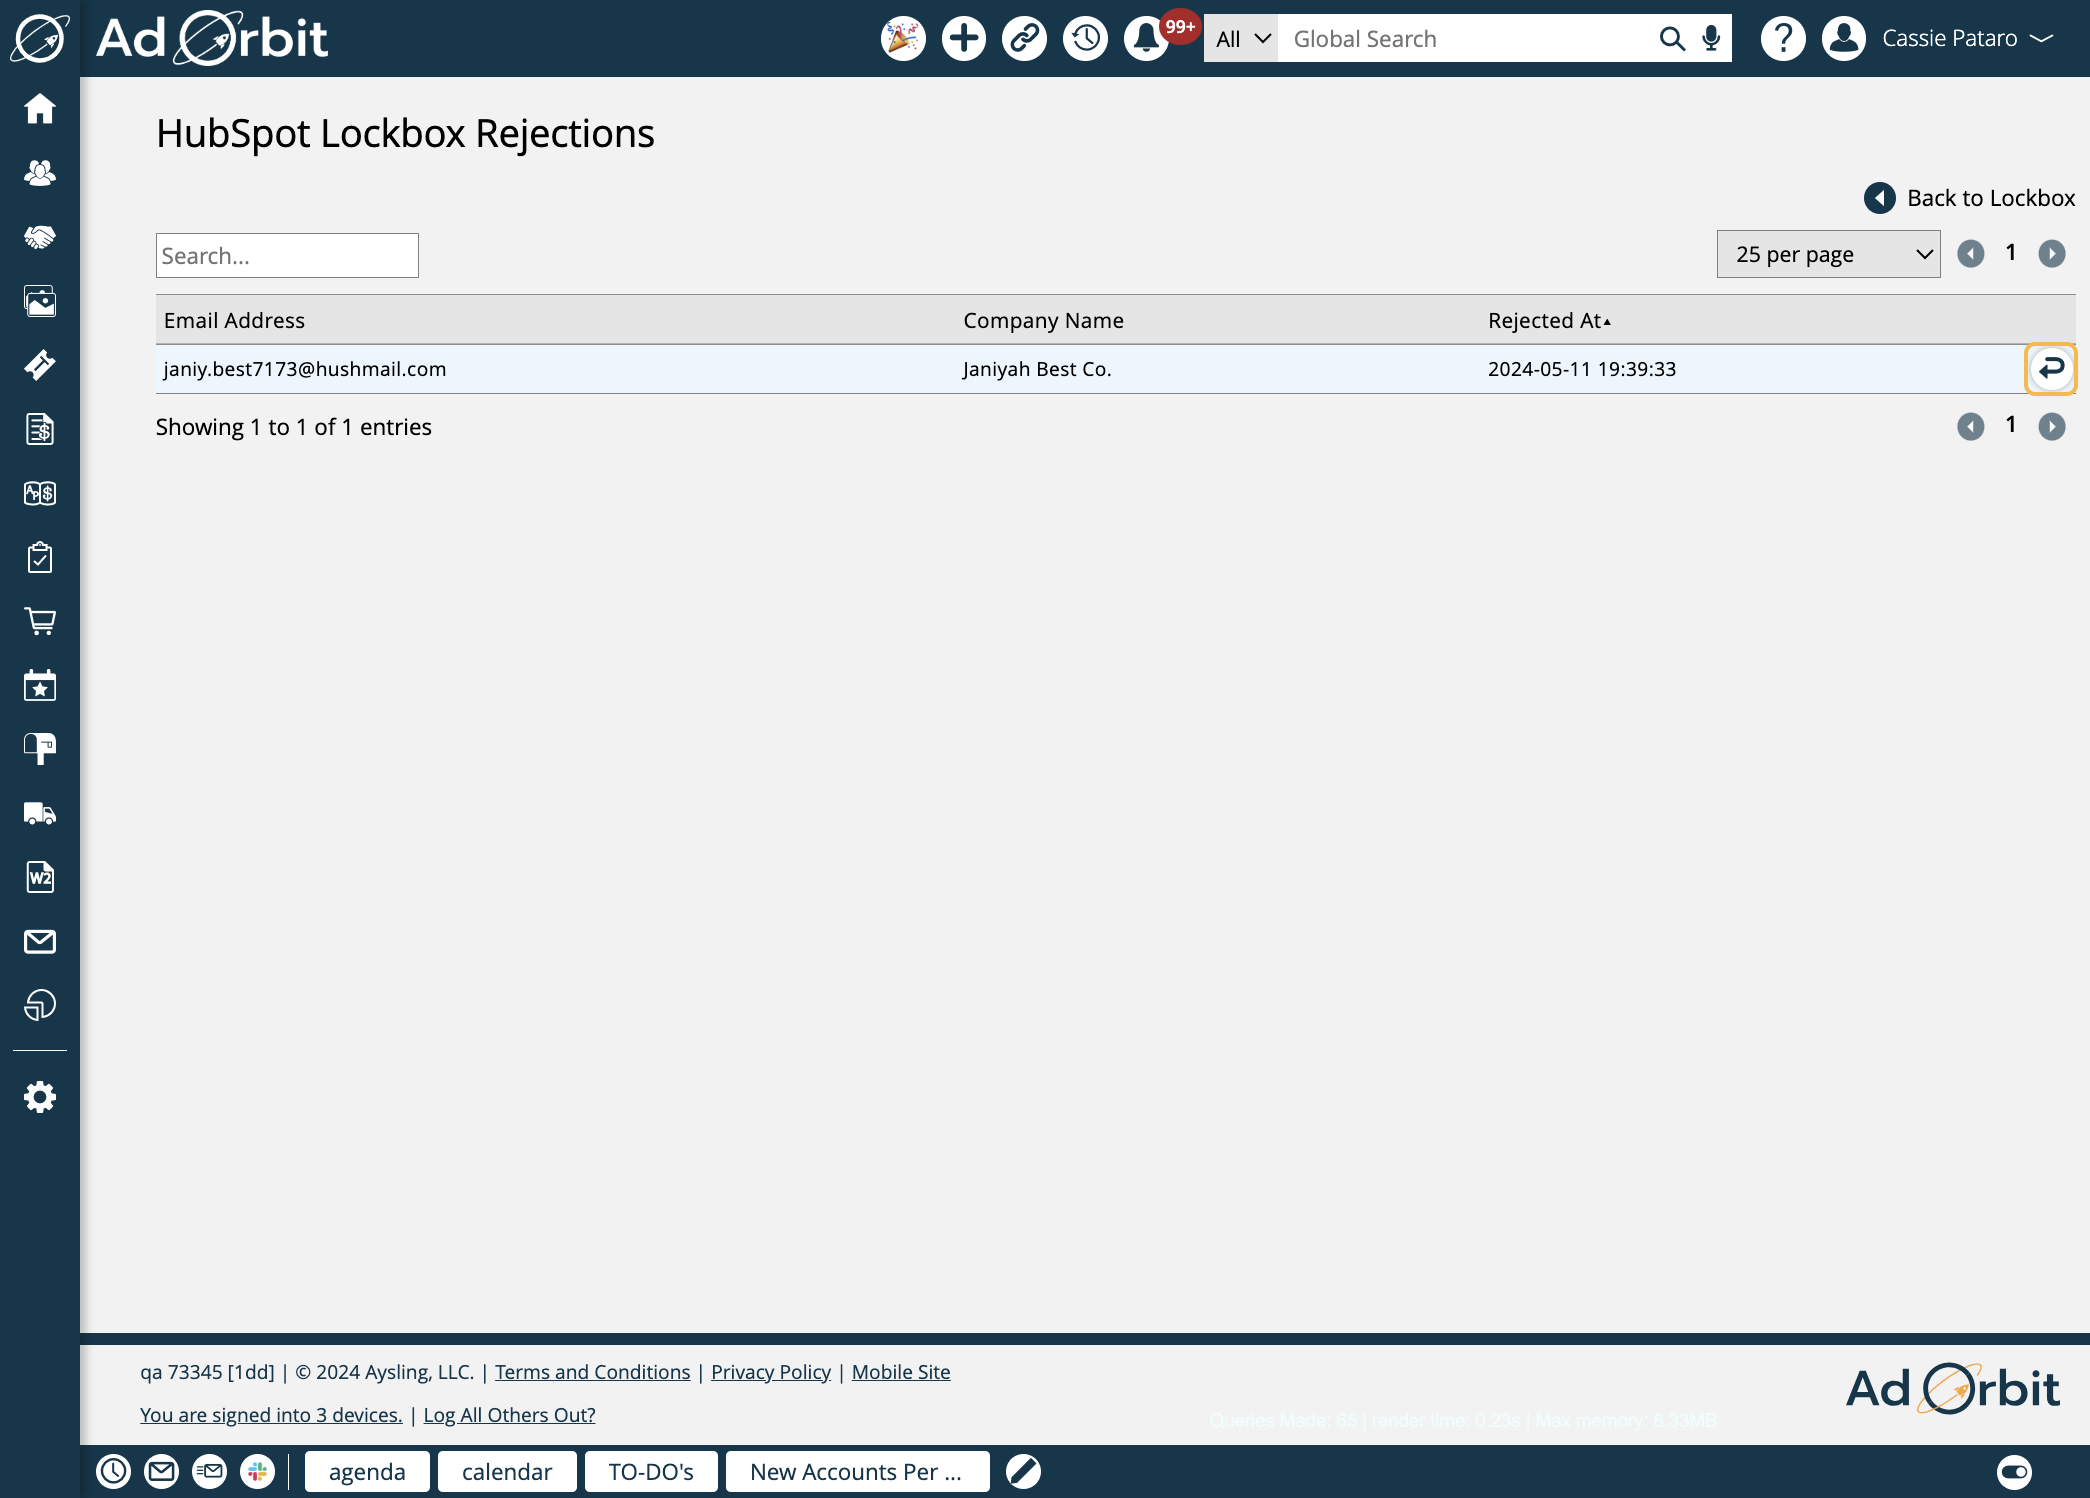Open the delivery truck icon in the sidebar
The height and width of the screenshot is (1498, 2090).
[x=40, y=813]
